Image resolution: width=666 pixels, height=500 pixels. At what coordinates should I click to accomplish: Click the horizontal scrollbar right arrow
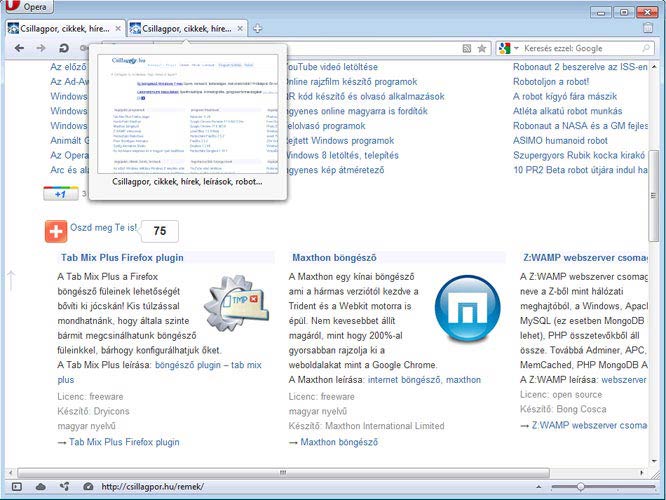[641, 473]
